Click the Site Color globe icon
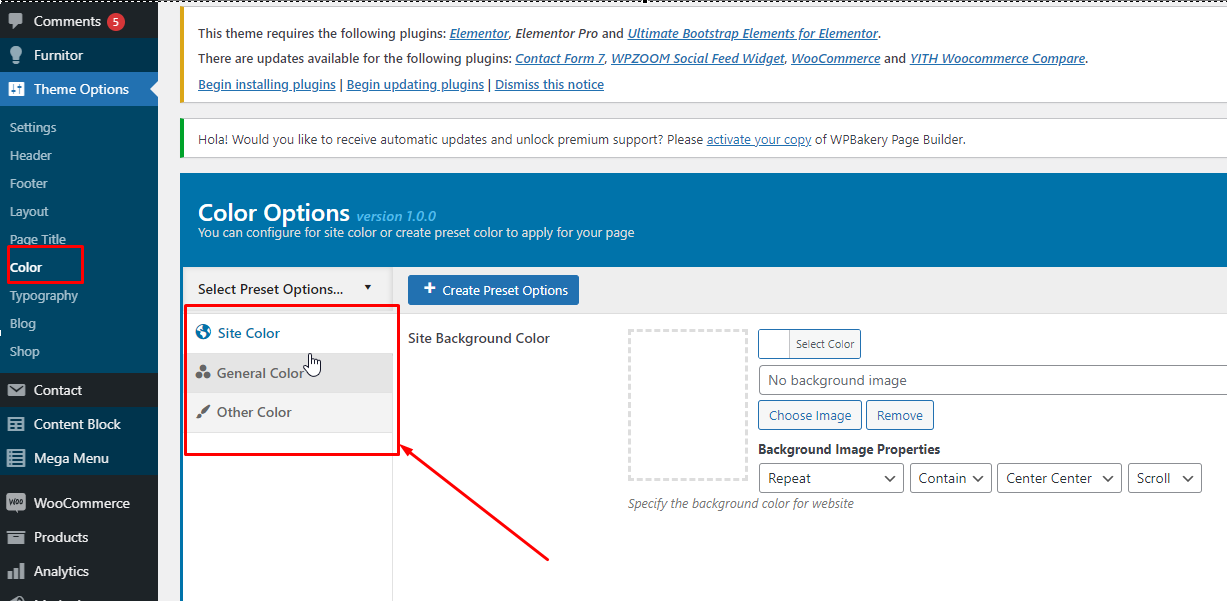Image resolution: width=1227 pixels, height=601 pixels. pyautogui.click(x=204, y=333)
